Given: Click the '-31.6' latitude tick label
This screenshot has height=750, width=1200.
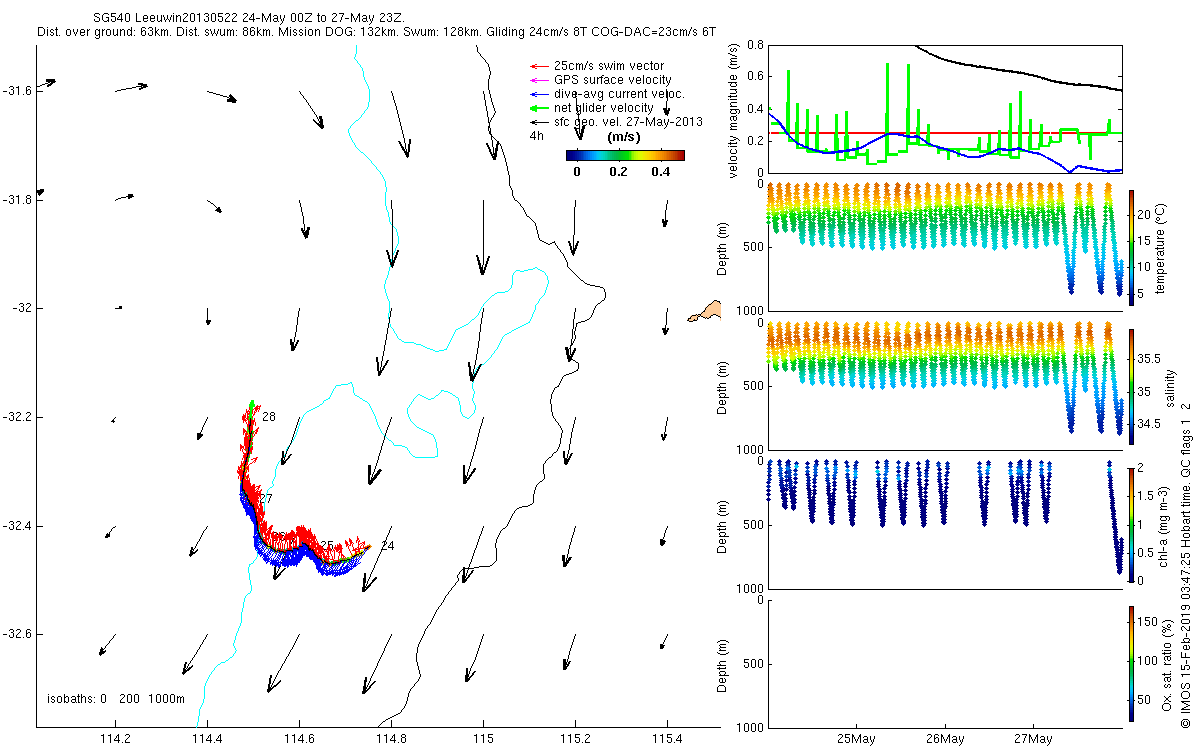Looking at the screenshot, I should (x=18, y=90).
